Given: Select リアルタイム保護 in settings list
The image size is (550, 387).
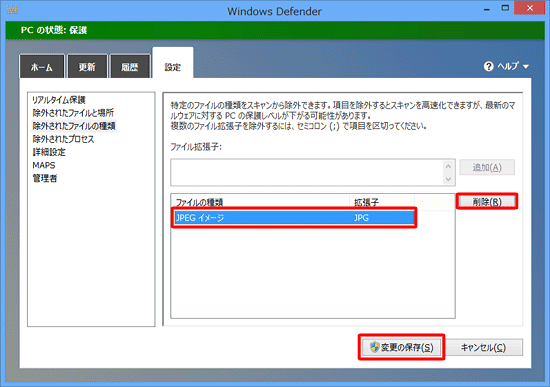Looking at the screenshot, I should tap(59, 100).
